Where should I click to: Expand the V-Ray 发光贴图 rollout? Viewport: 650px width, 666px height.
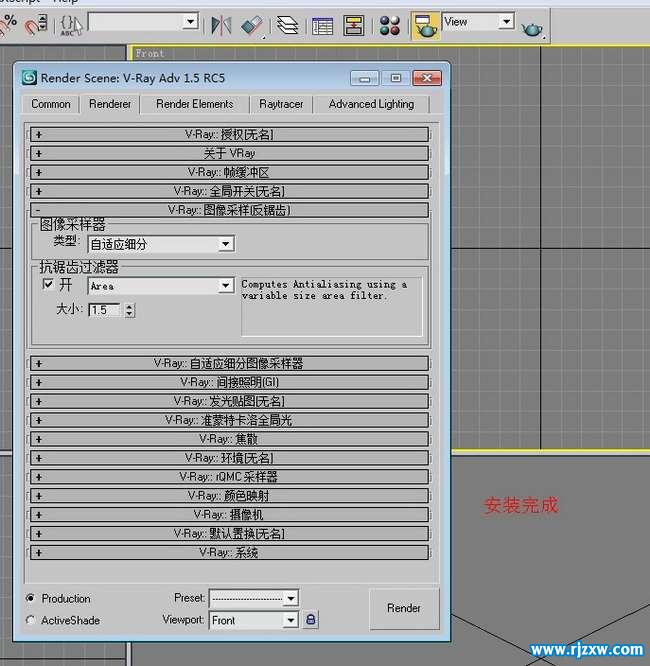229,401
